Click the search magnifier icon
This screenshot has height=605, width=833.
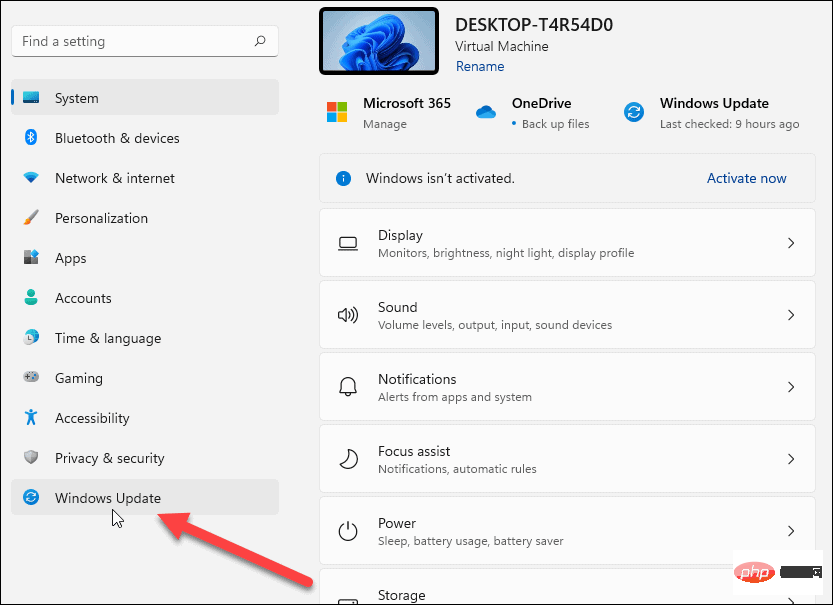[260, 41]
